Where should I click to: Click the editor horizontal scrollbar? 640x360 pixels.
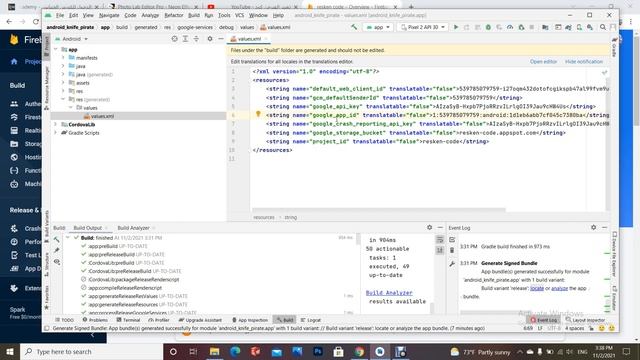coord(378,210)
